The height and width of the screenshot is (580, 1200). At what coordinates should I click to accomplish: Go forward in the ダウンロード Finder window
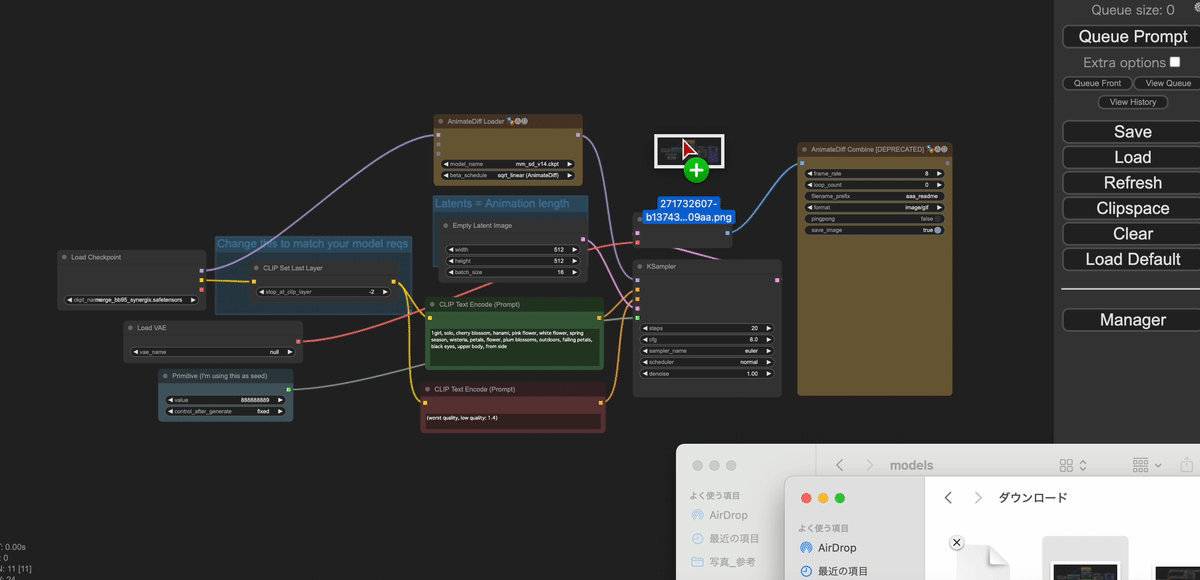(977, 497)
